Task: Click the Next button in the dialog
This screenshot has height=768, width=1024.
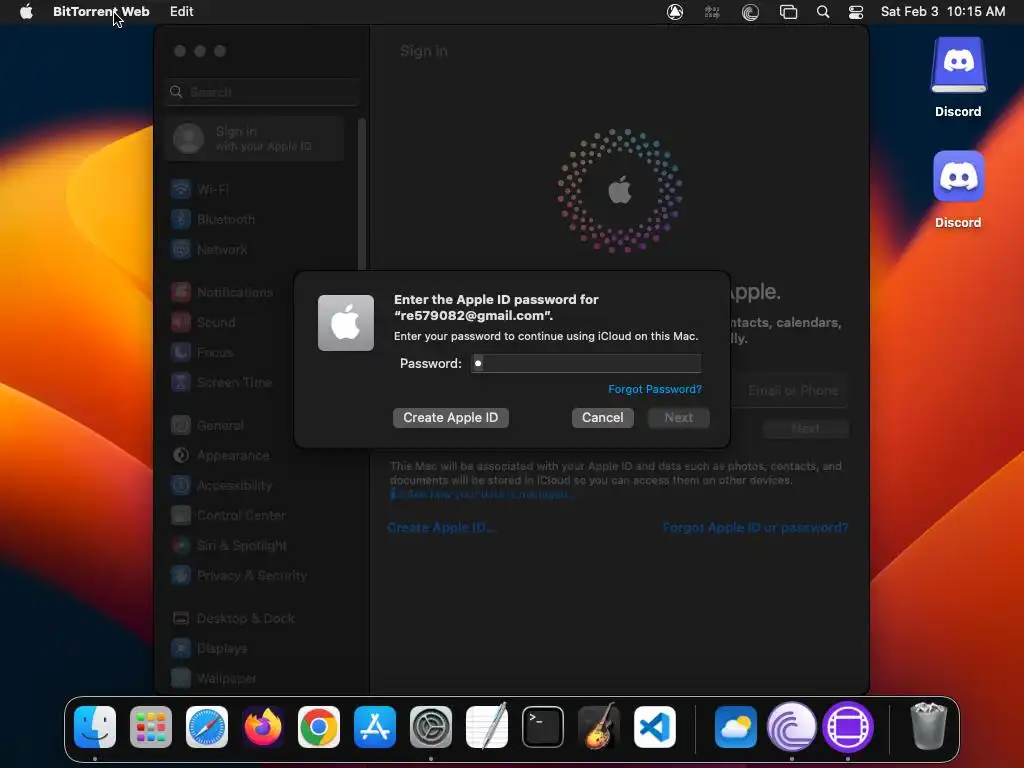Action: click(x=679, y=418)
